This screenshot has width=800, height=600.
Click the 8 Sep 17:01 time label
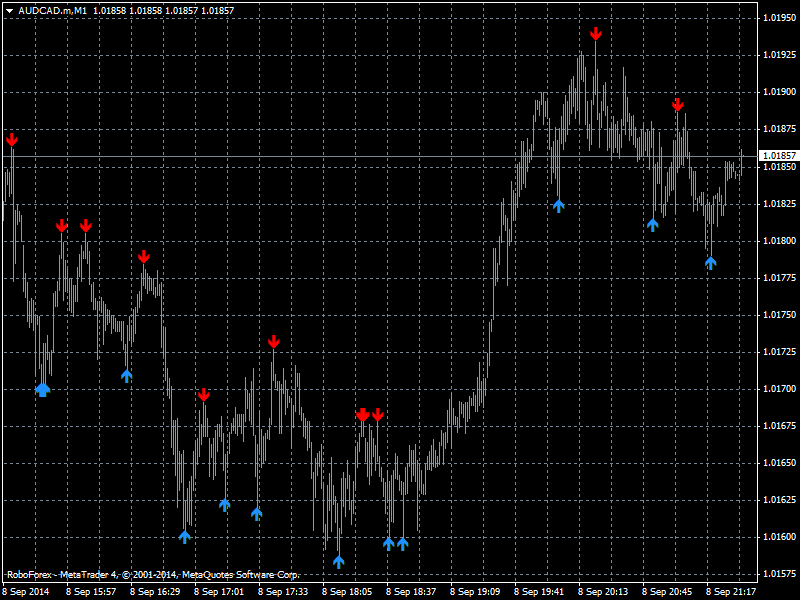click(219, 592)
